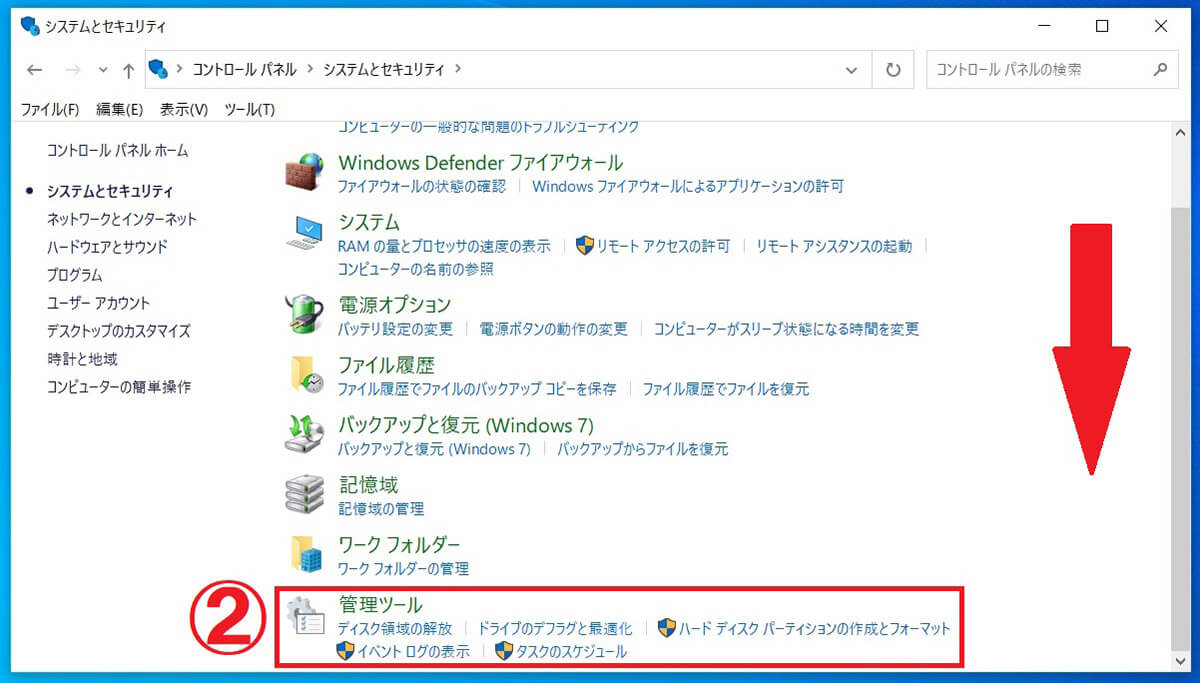Viewport: 1200px width, 683px height.
Task: Open 電源オプション heading link
Action: [x=395, y=304]
